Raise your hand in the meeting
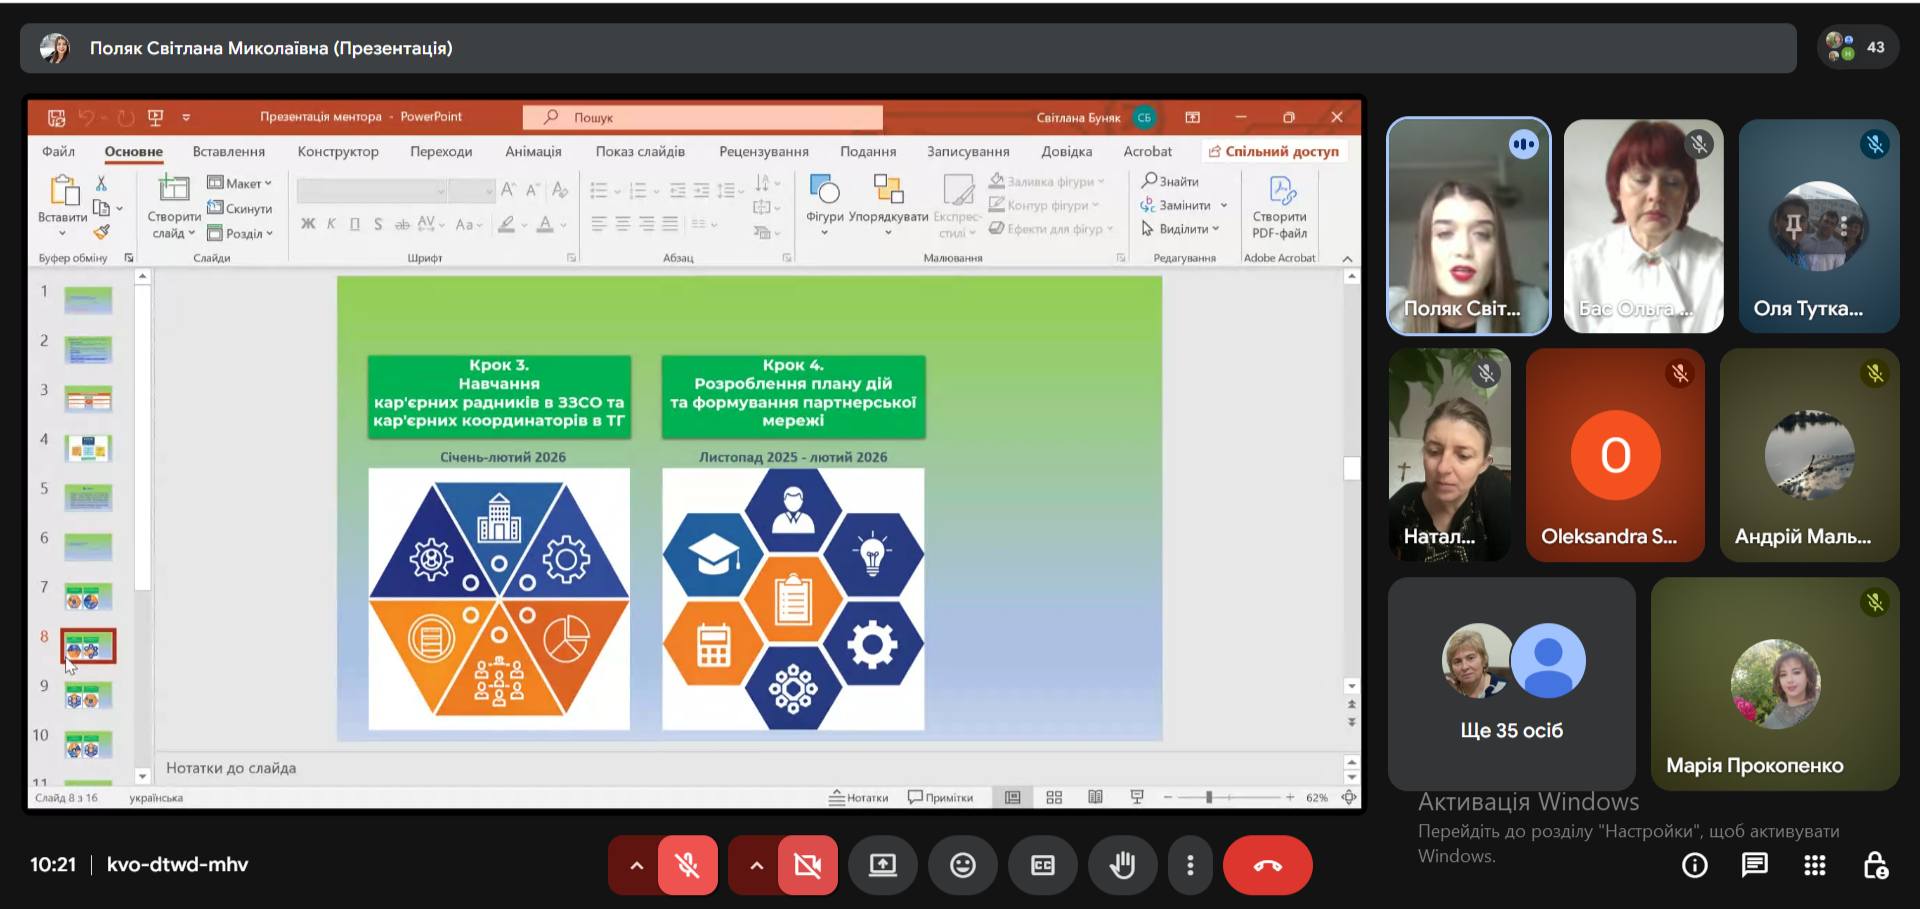 [1122, 865]
